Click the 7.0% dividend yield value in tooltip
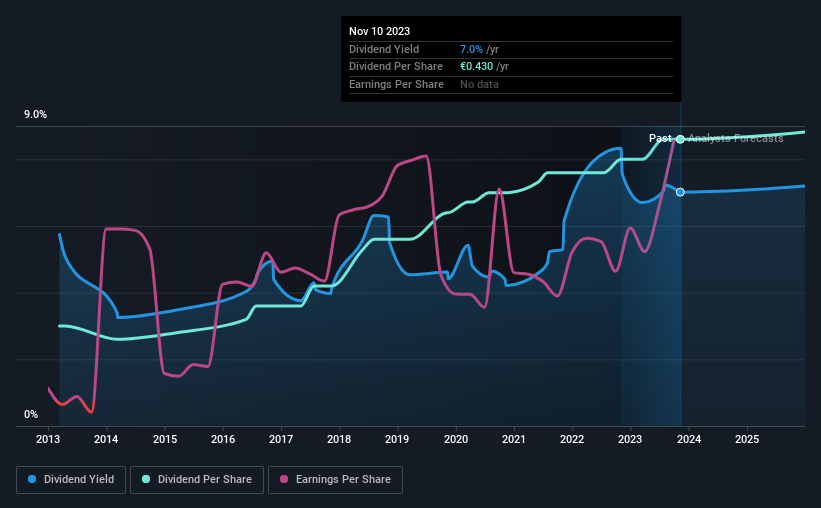 [x=471, y=49]
